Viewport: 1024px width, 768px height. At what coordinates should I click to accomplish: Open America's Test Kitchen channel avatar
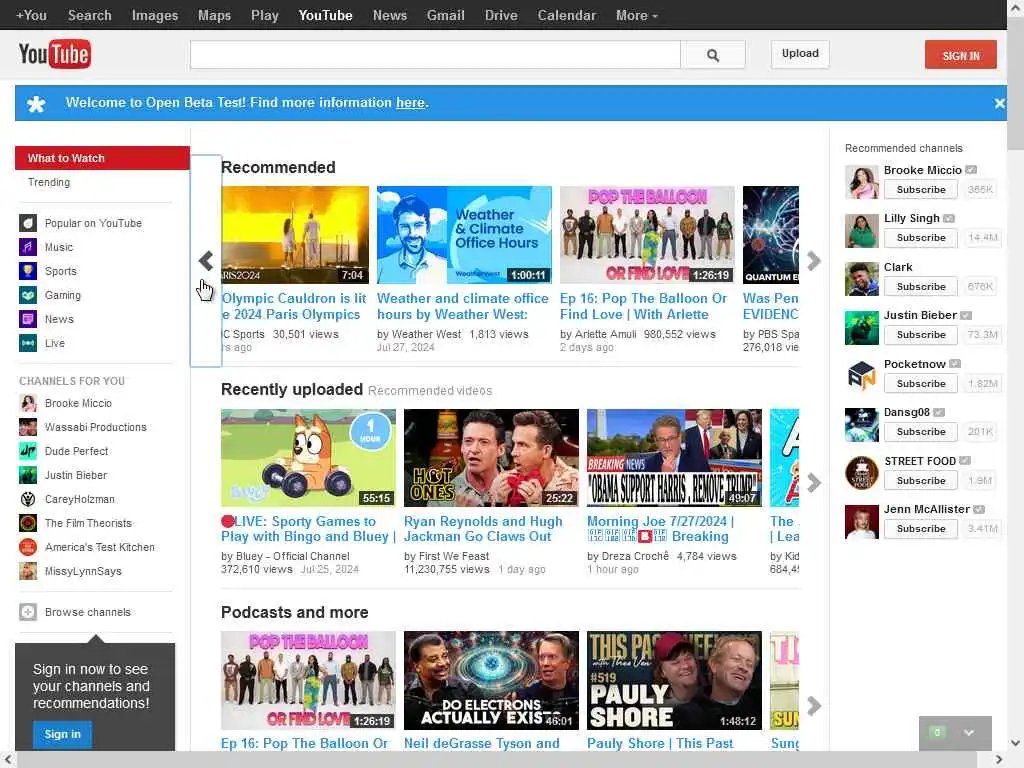pyautogui.click(x=27, y=547)
